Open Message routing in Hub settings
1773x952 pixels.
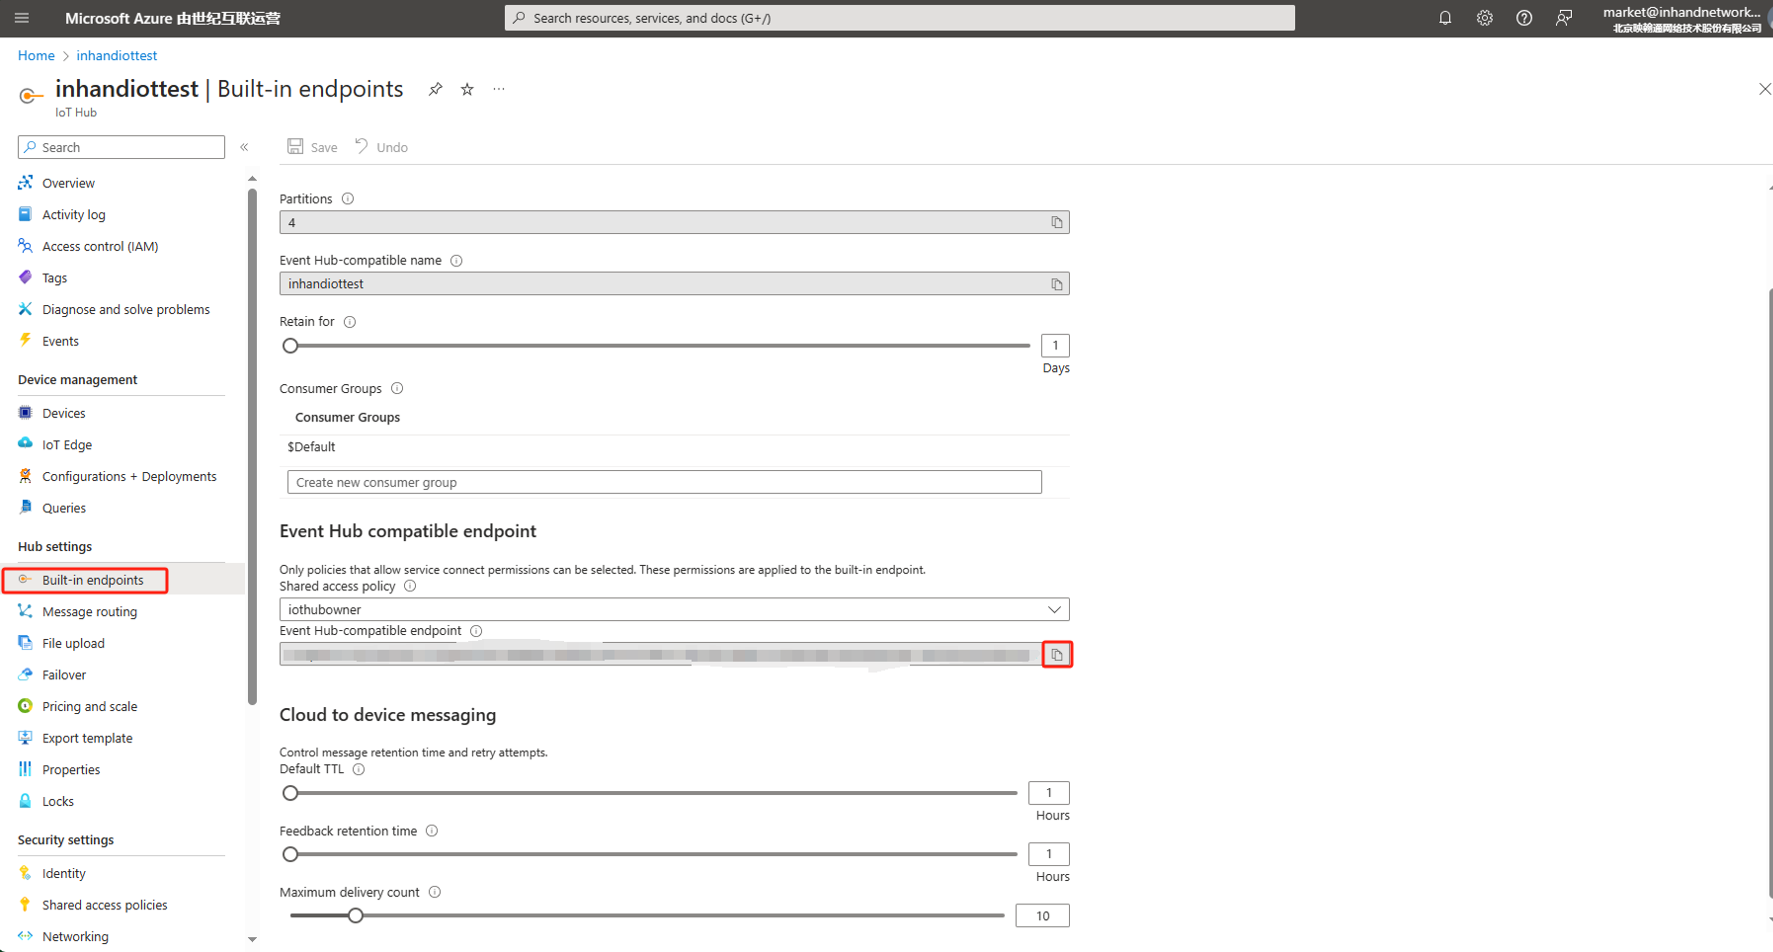[x=89, y=612]
